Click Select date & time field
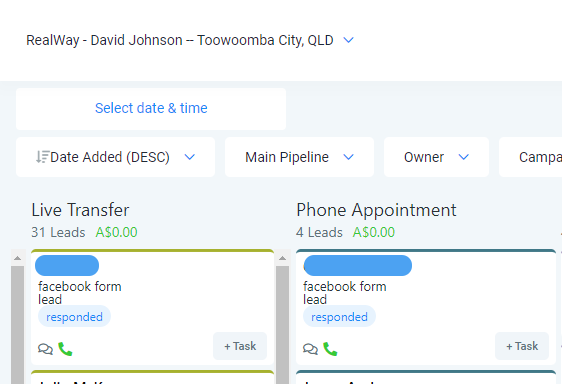This screenshot has width=562, height=384. pos(151,109)
